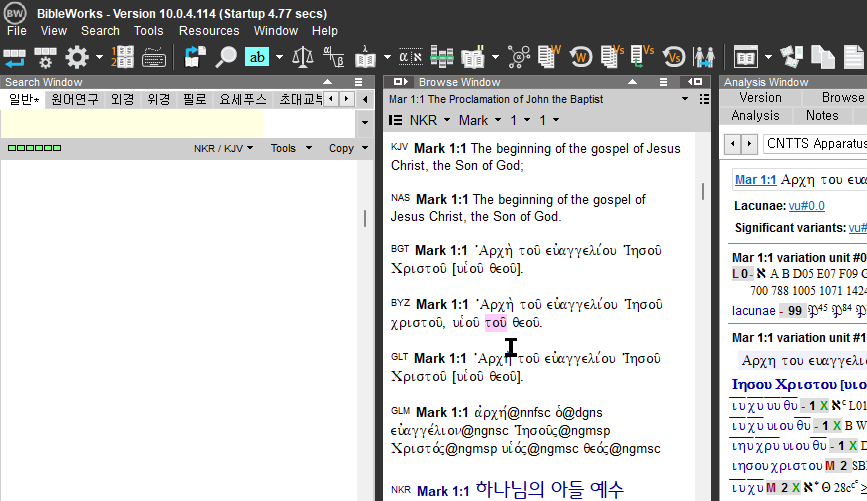Click the numbered 1-2 book display icon
The image size is (867, 501).
(x=123, y=57)
